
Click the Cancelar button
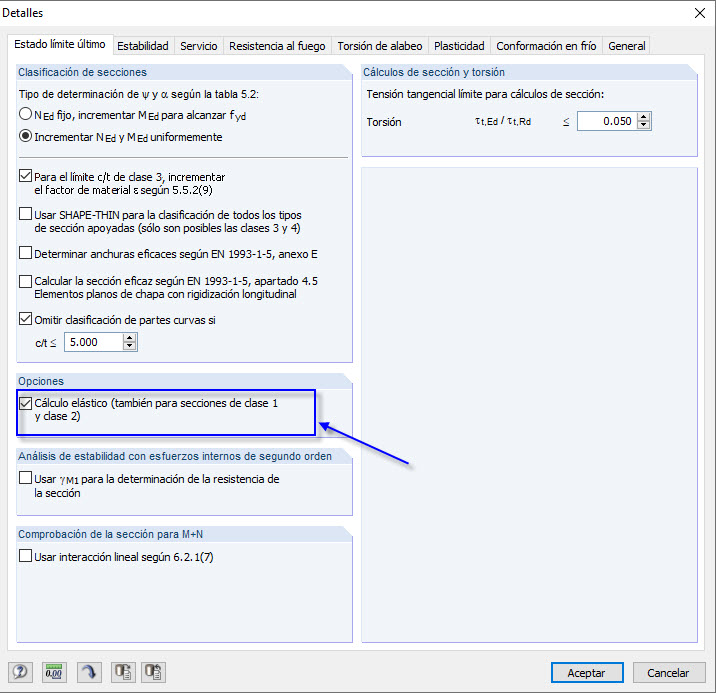click(669, 672)
